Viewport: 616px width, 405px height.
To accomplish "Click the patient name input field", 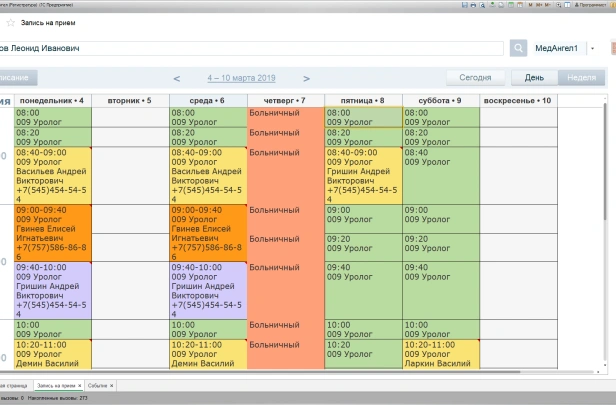I will pos(250,48).
